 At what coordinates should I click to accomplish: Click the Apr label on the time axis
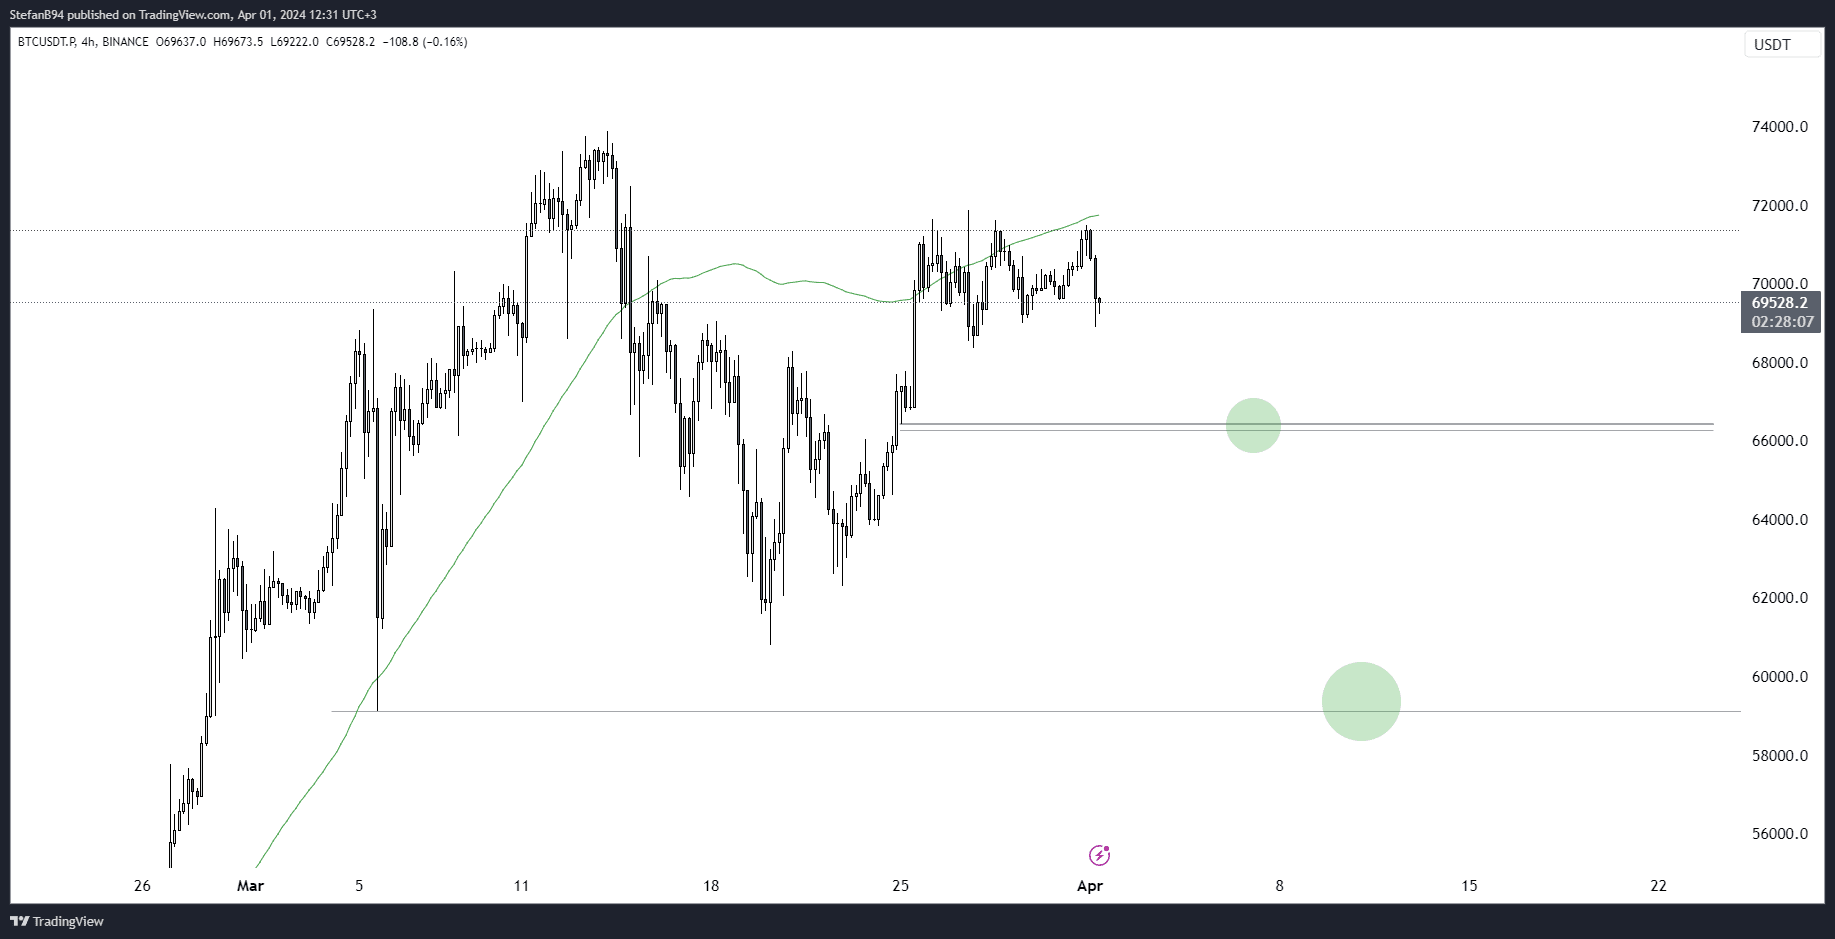point(1090,886)
